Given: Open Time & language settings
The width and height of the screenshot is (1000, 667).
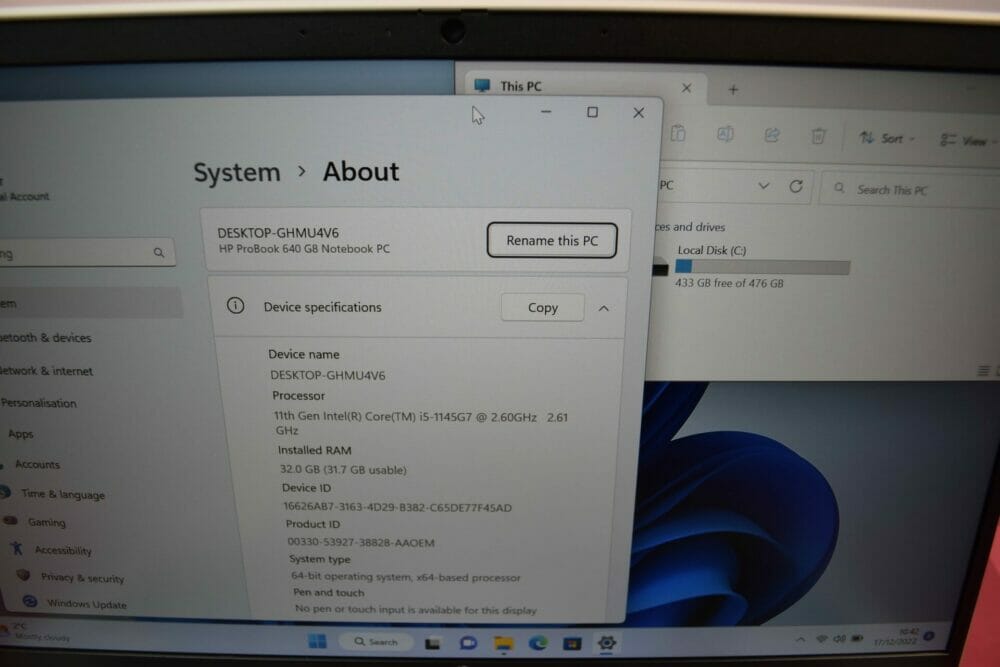Looking at the screenshot, I should coord(62,494).
